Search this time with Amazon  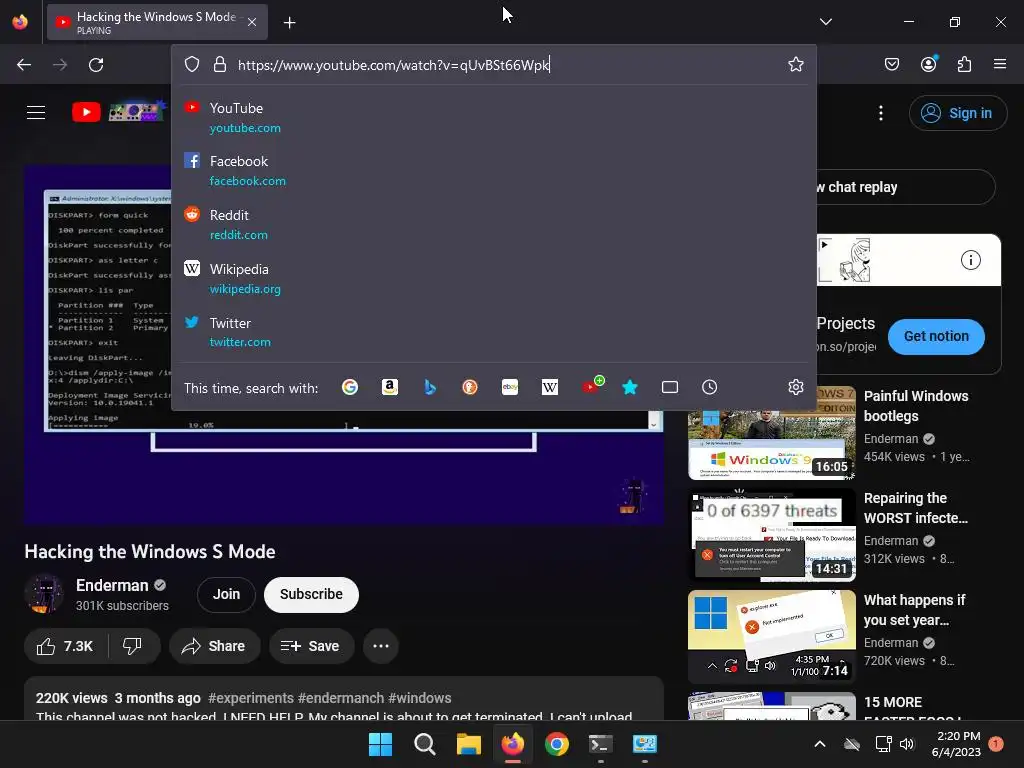[x=390, y=387]
